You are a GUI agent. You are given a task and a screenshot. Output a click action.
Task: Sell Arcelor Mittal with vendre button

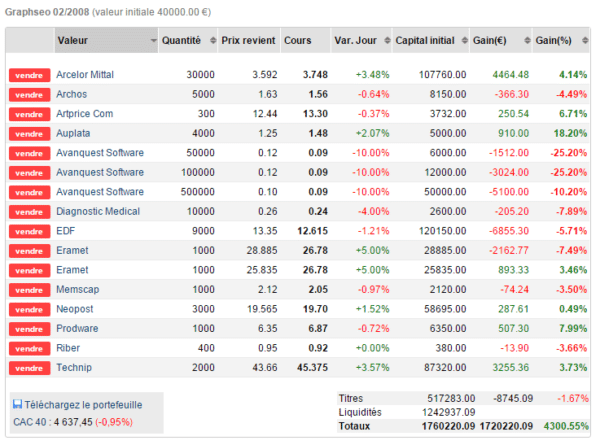pos(29,75)
